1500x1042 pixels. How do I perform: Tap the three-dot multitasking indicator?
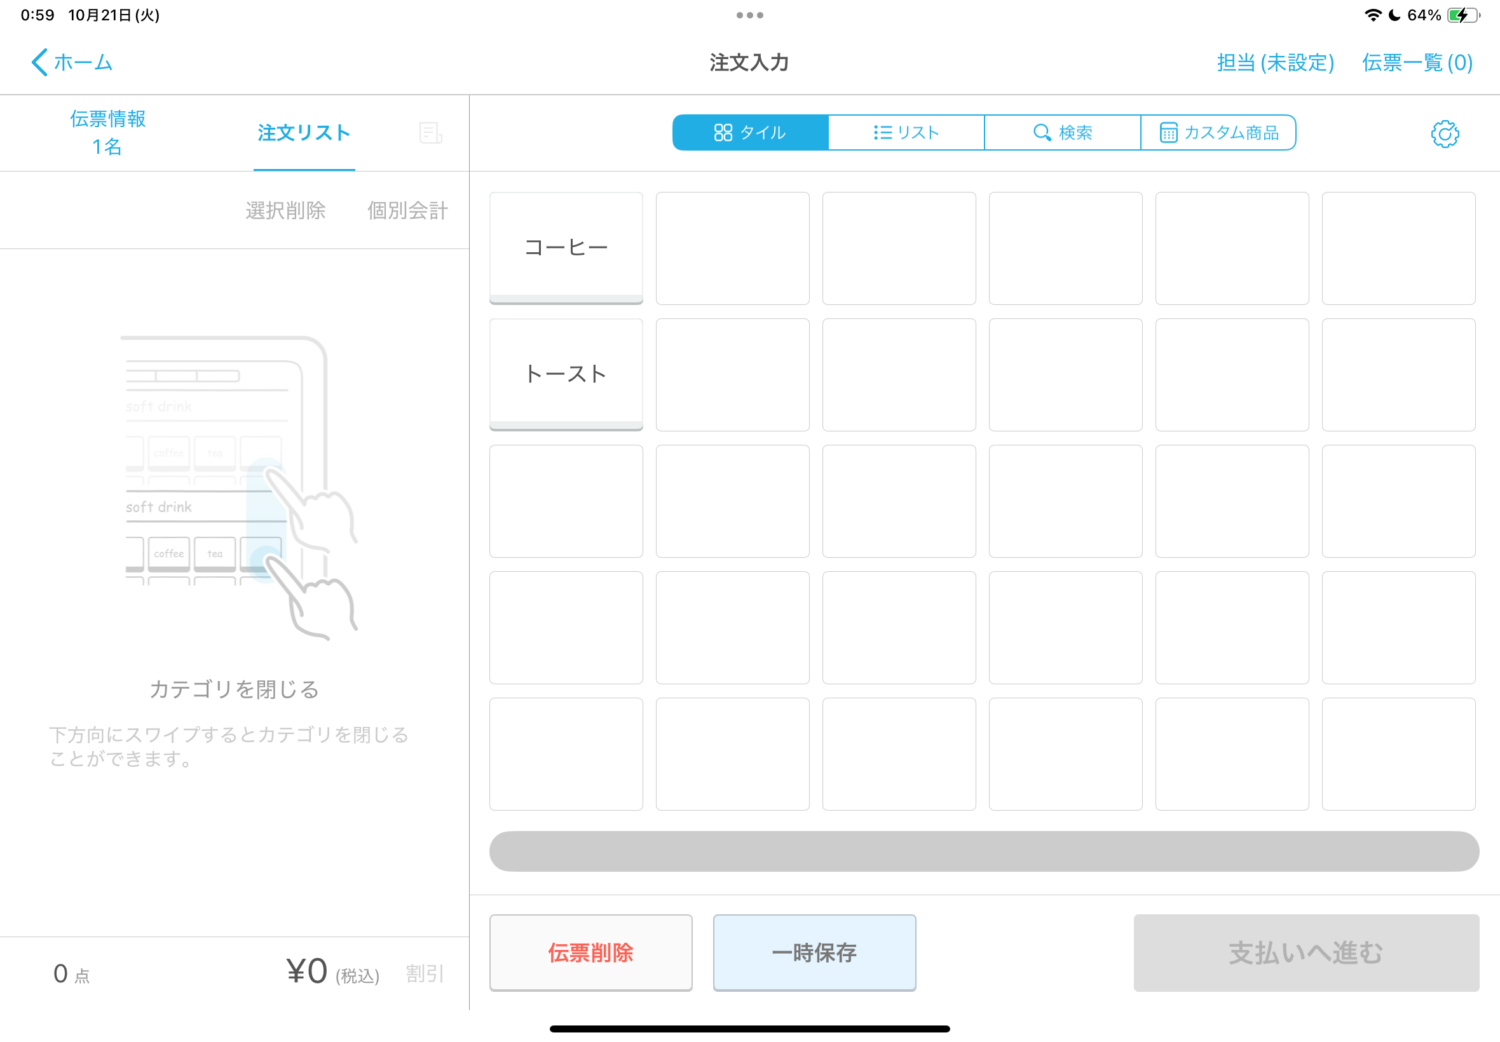(749, 15)
